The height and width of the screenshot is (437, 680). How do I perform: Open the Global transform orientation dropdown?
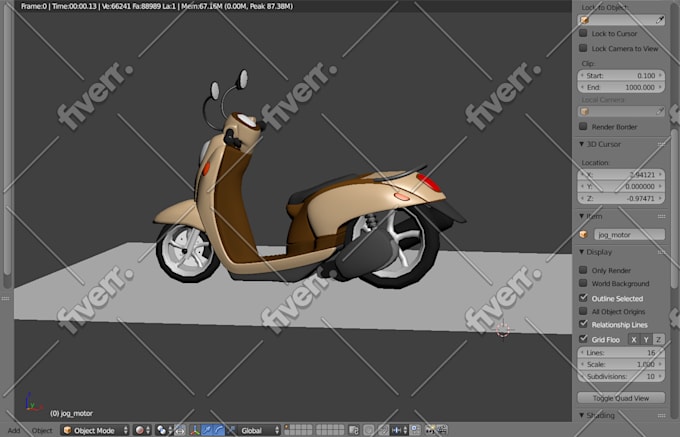point(259,430)
